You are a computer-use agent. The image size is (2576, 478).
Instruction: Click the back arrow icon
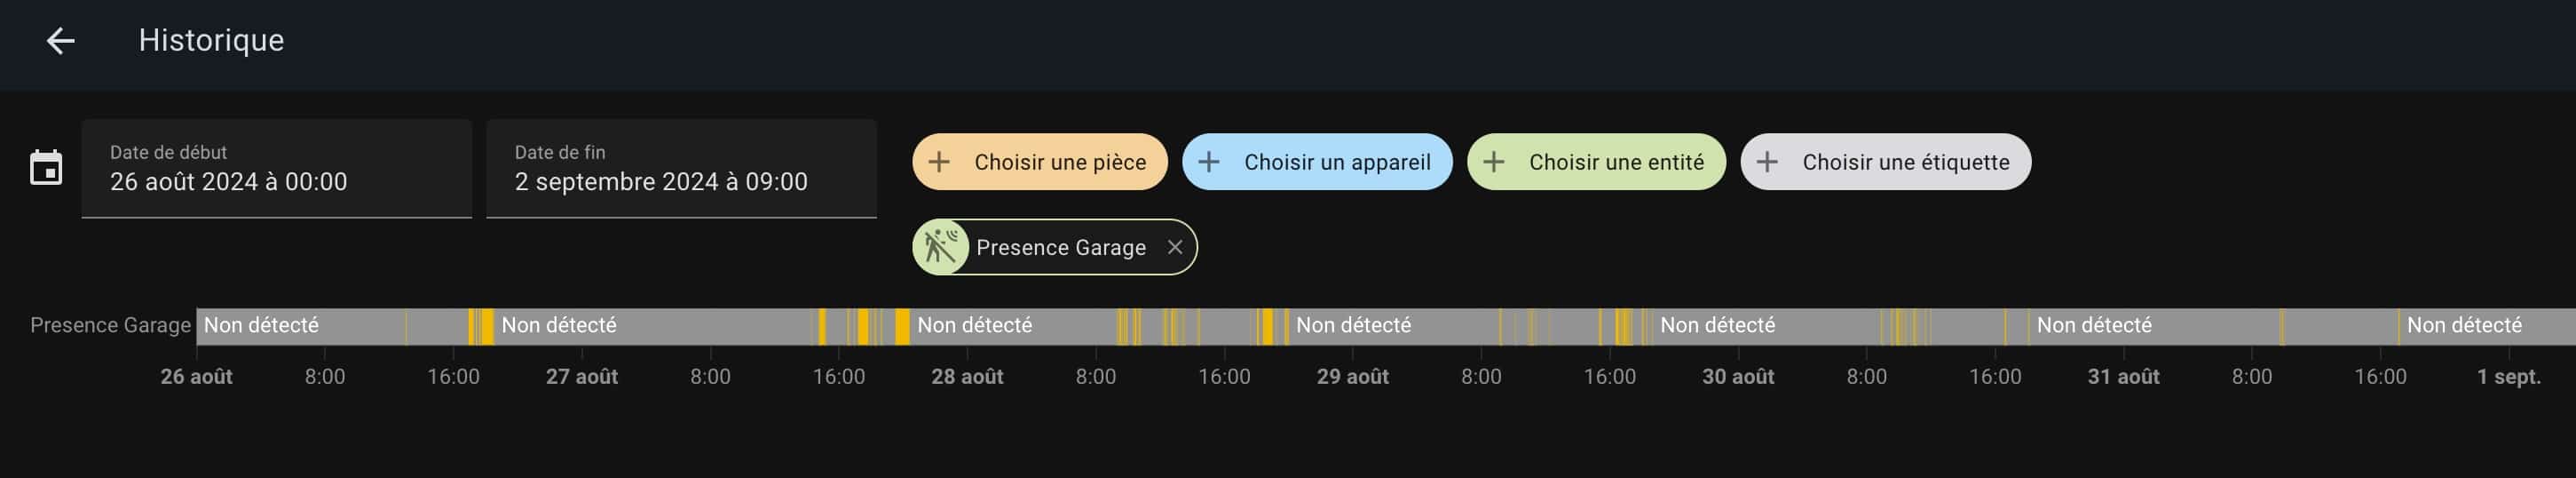click(x=61, y=41)
